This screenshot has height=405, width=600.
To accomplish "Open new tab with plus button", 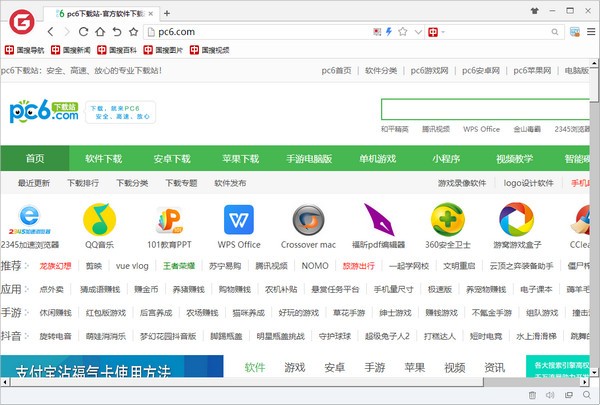I will tap(167, 12).
